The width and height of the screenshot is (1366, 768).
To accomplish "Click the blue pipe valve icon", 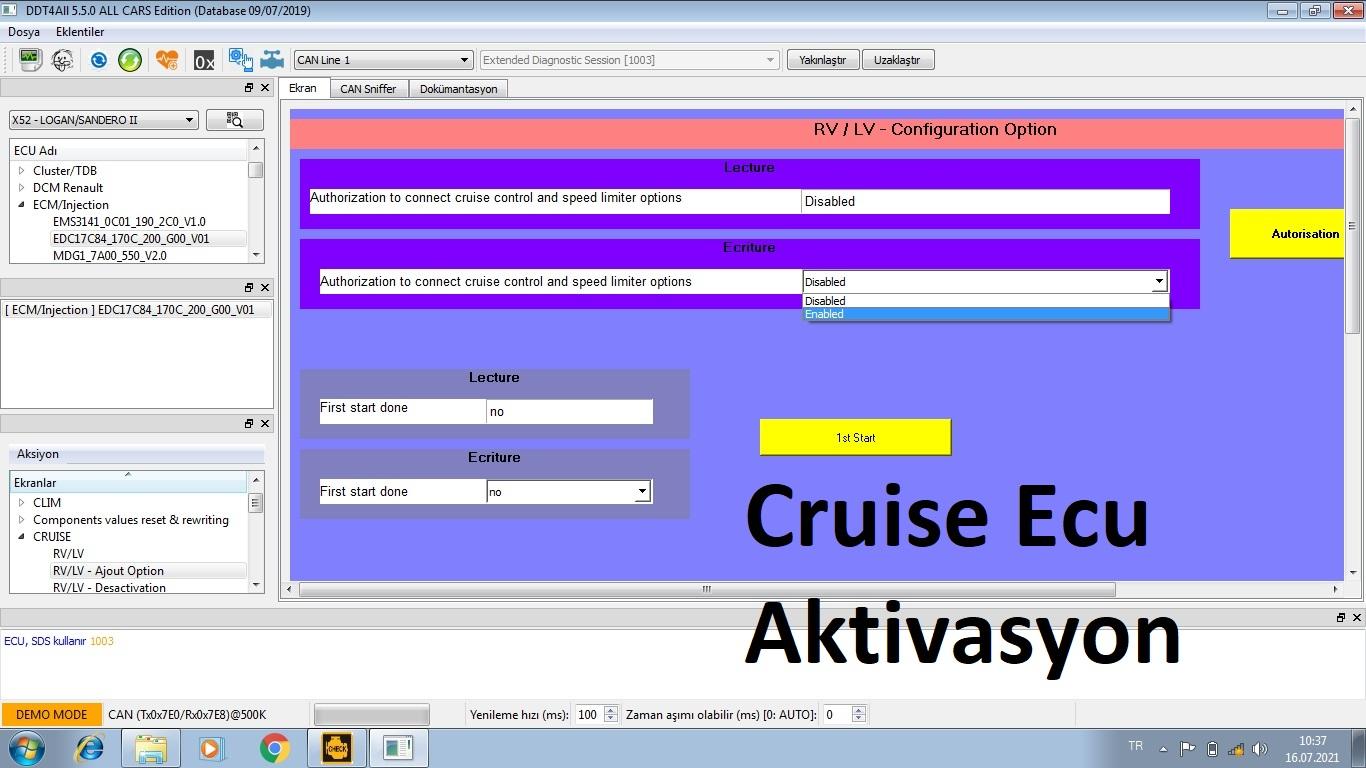I will 272,60.
